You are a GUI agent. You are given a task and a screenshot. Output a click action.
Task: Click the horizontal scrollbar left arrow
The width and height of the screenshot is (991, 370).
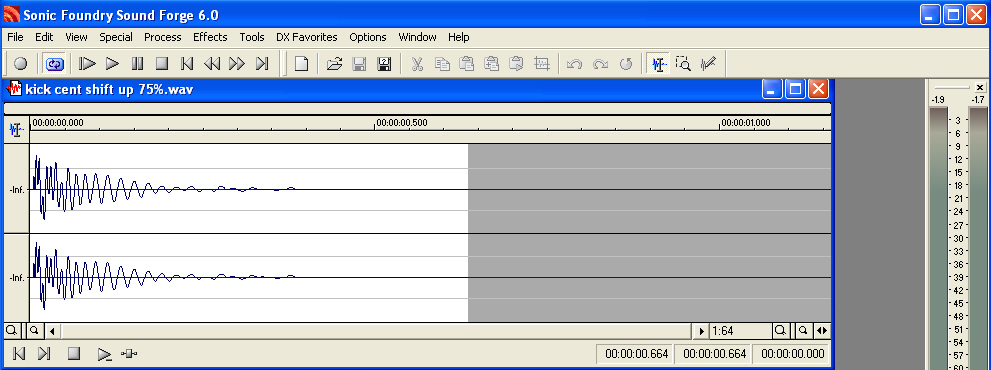pyautogui.click(x=52, y=331)
